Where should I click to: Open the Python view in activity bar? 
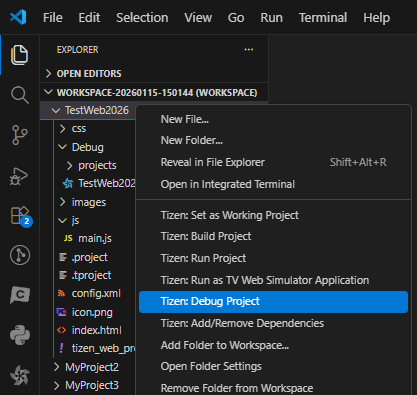20,335
